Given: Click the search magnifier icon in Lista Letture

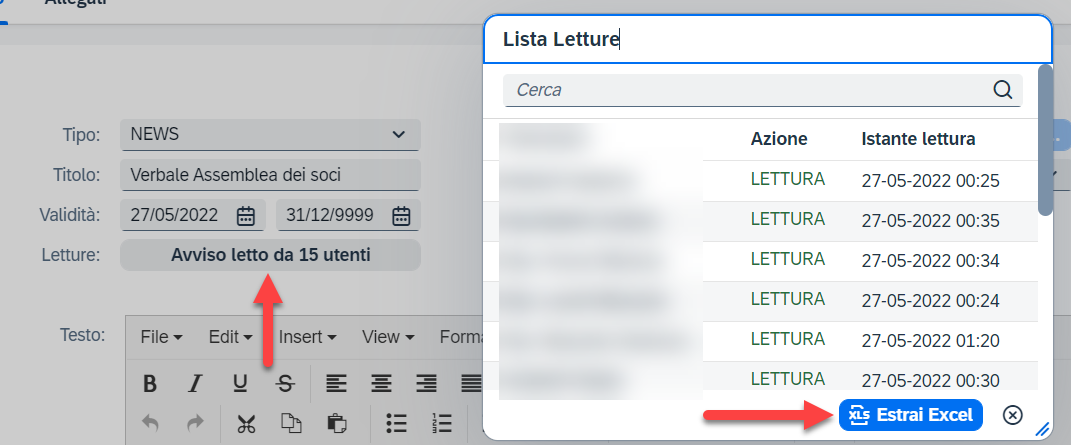Looking at the screenshot, I should pyautogui.click(x=1003, y=90).
